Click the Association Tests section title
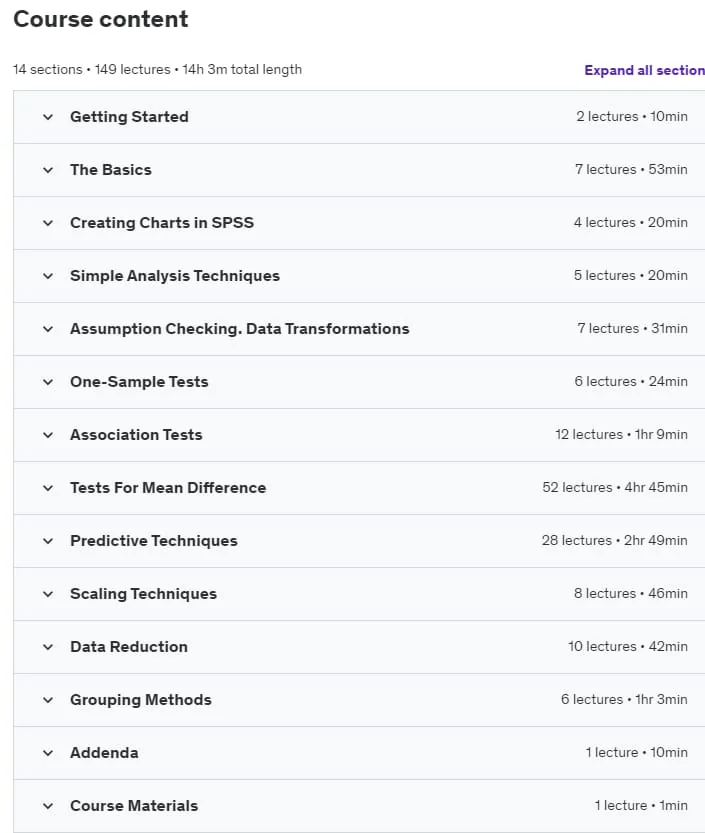 coord(136,435)
